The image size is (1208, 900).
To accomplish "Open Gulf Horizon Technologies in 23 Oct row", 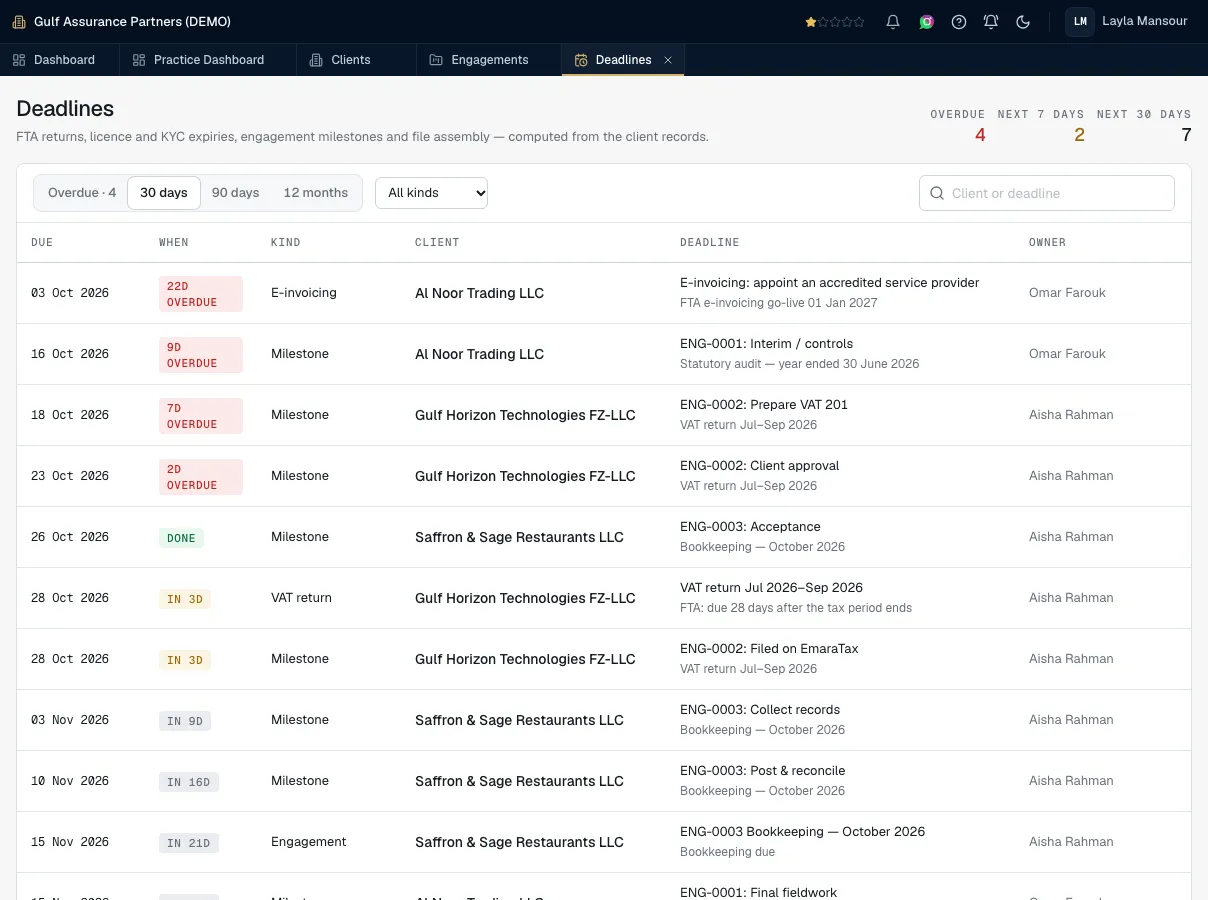I will (x=525, y=476).
